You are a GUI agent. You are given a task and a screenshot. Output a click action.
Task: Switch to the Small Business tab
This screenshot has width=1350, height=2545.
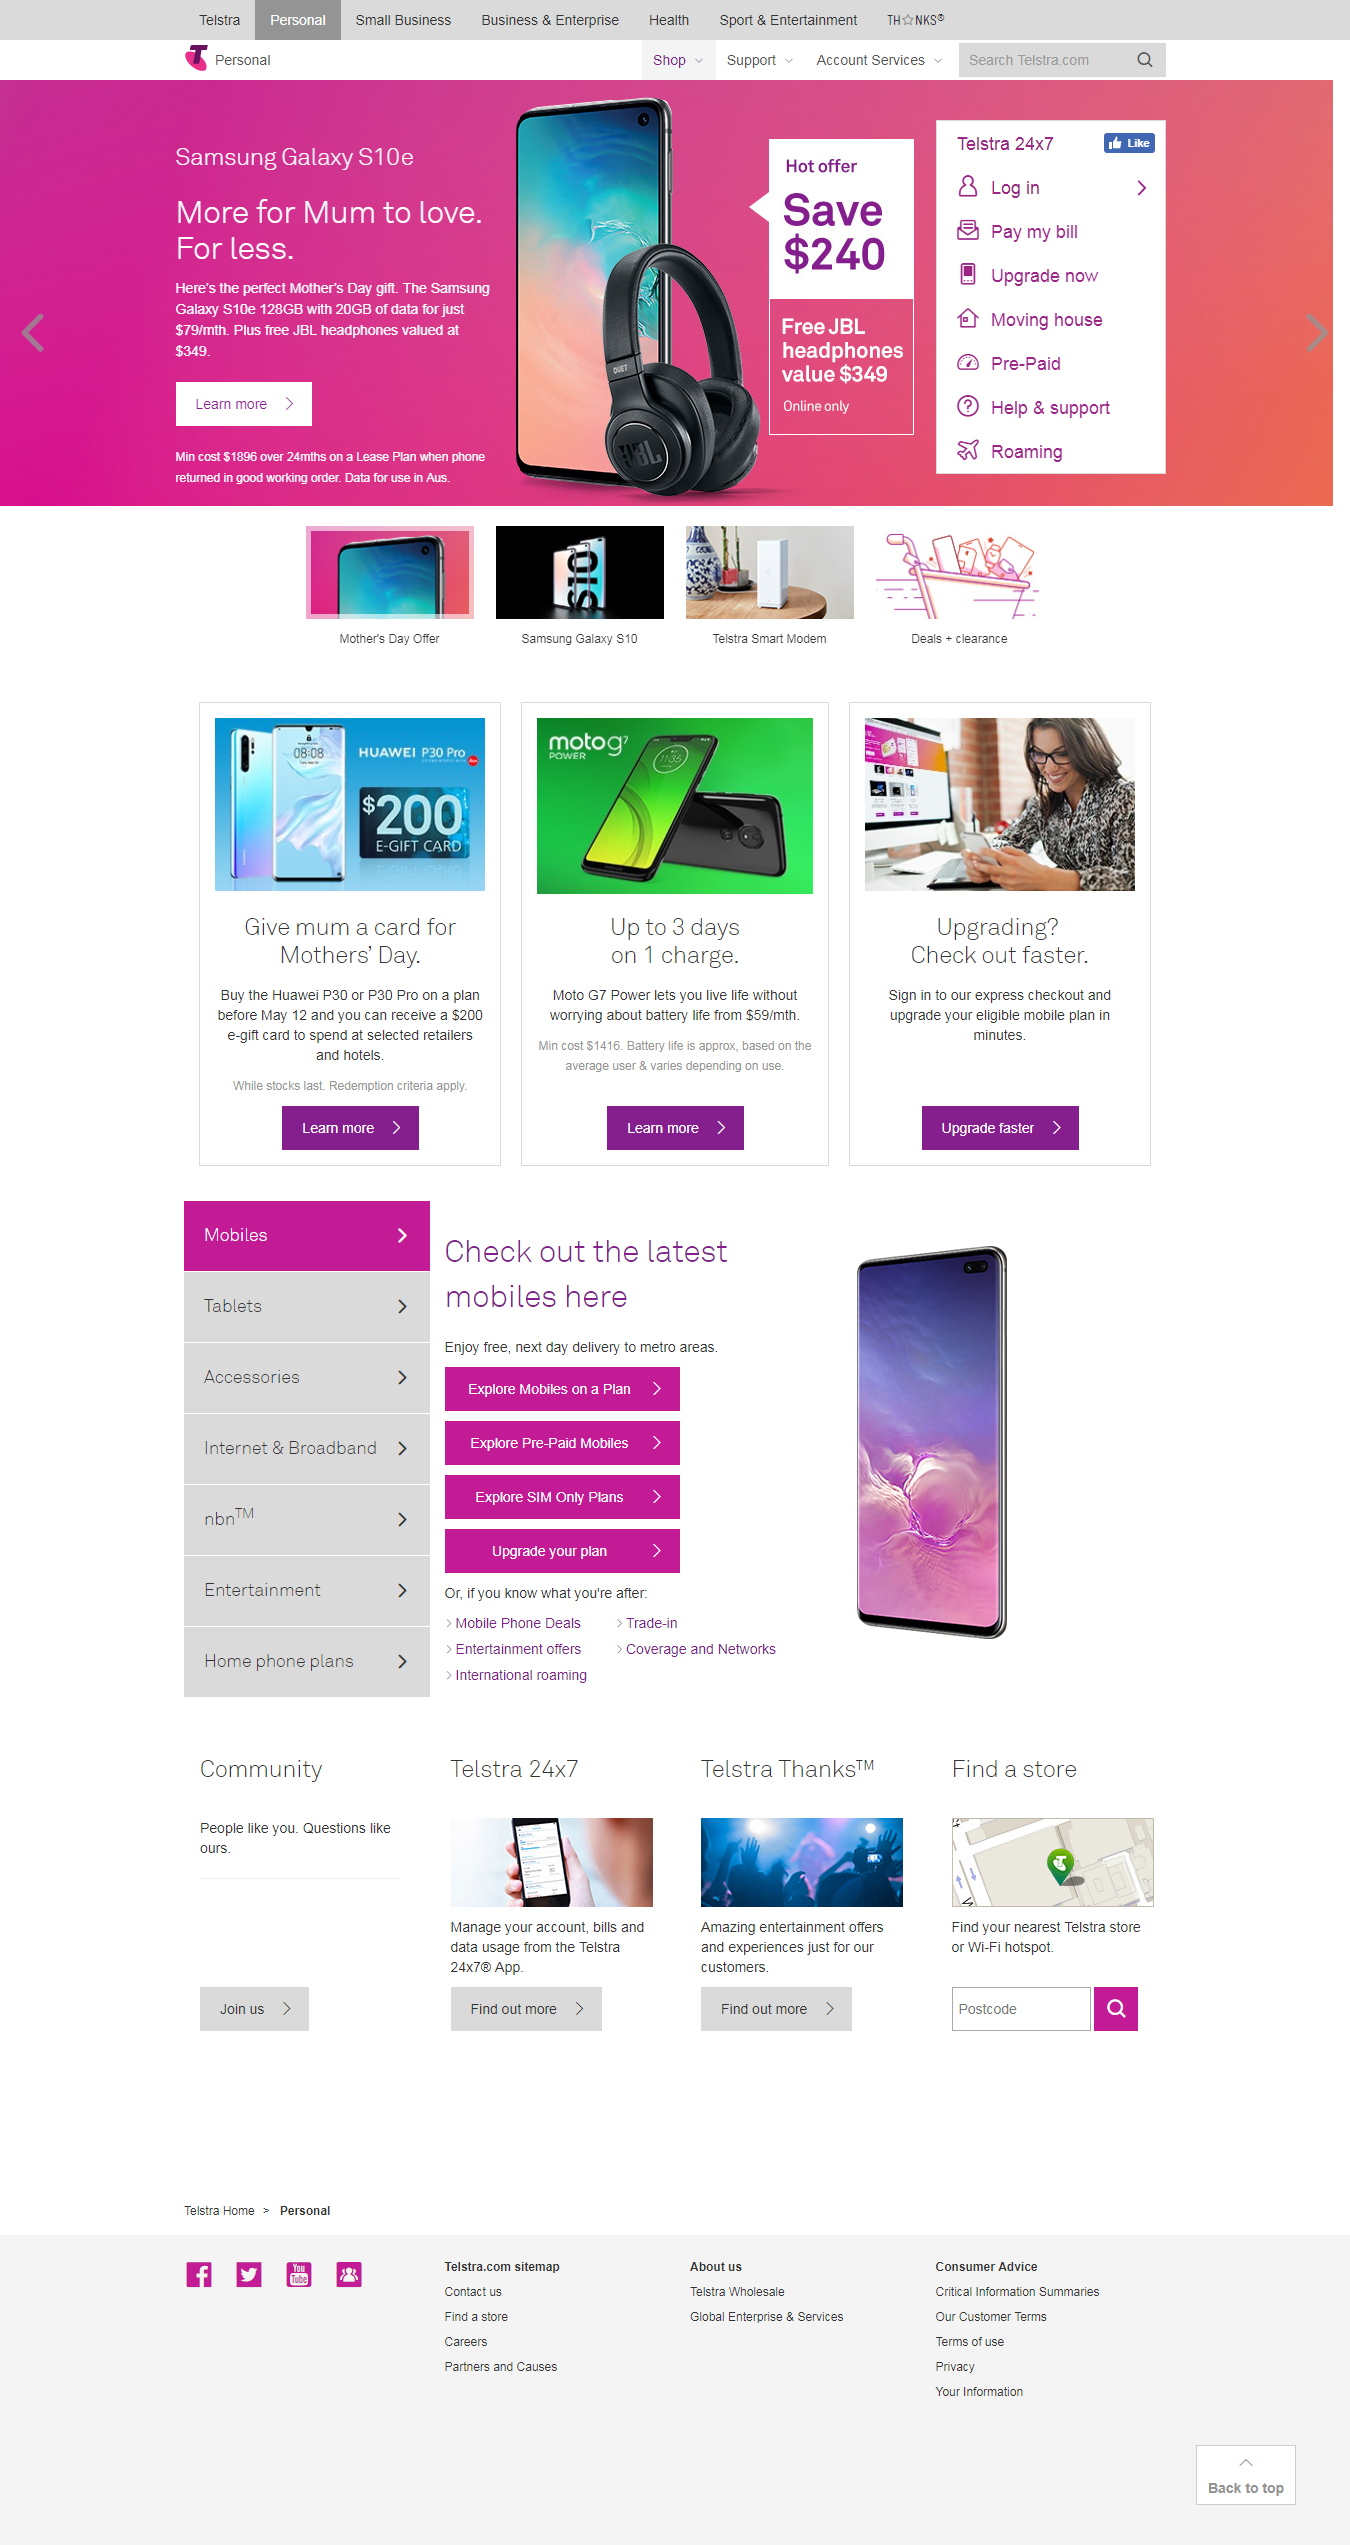[x=403, y=20]
